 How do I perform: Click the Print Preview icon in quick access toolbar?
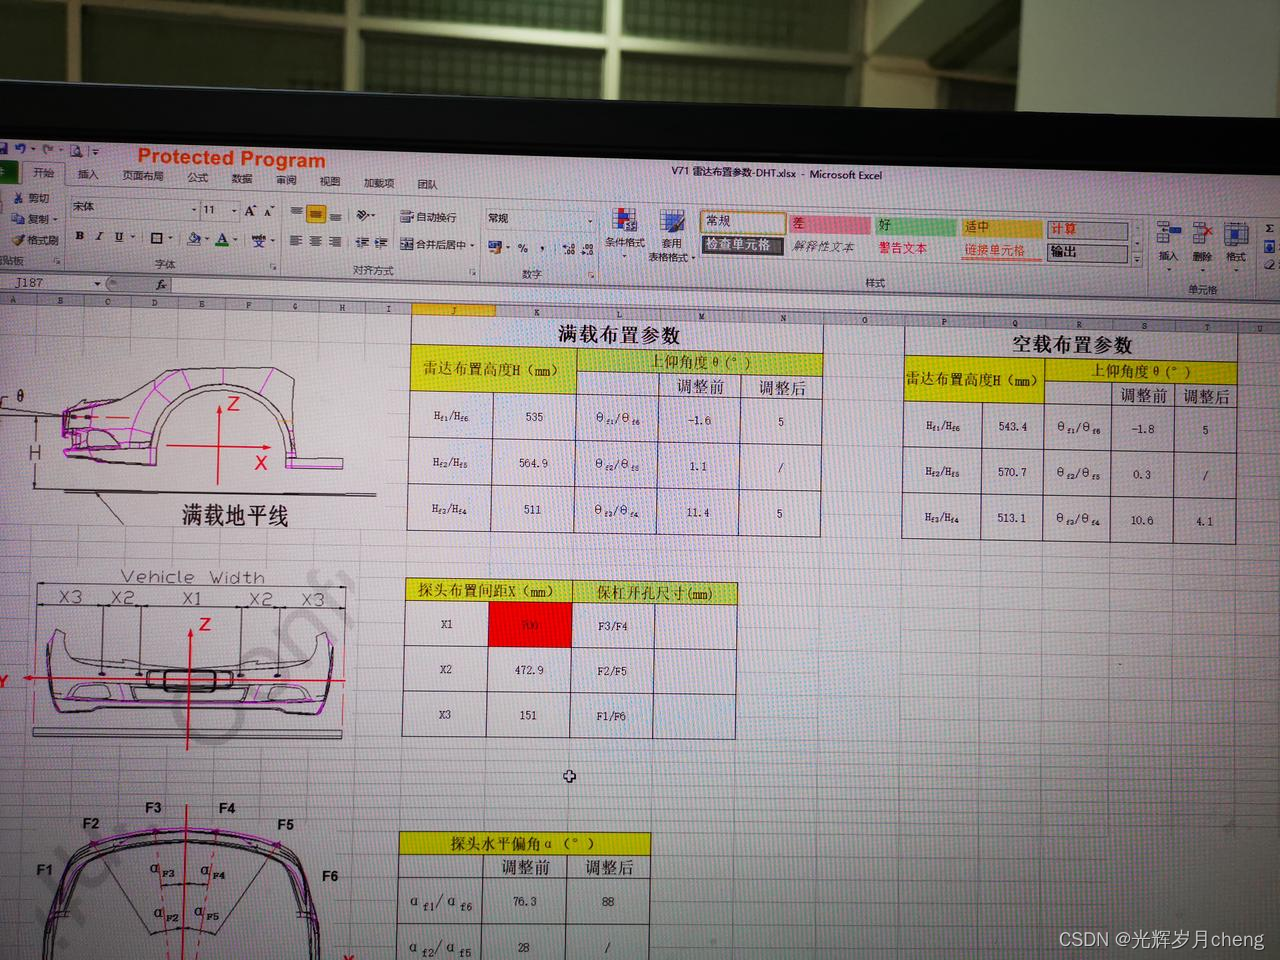click(x=76, y=151)
